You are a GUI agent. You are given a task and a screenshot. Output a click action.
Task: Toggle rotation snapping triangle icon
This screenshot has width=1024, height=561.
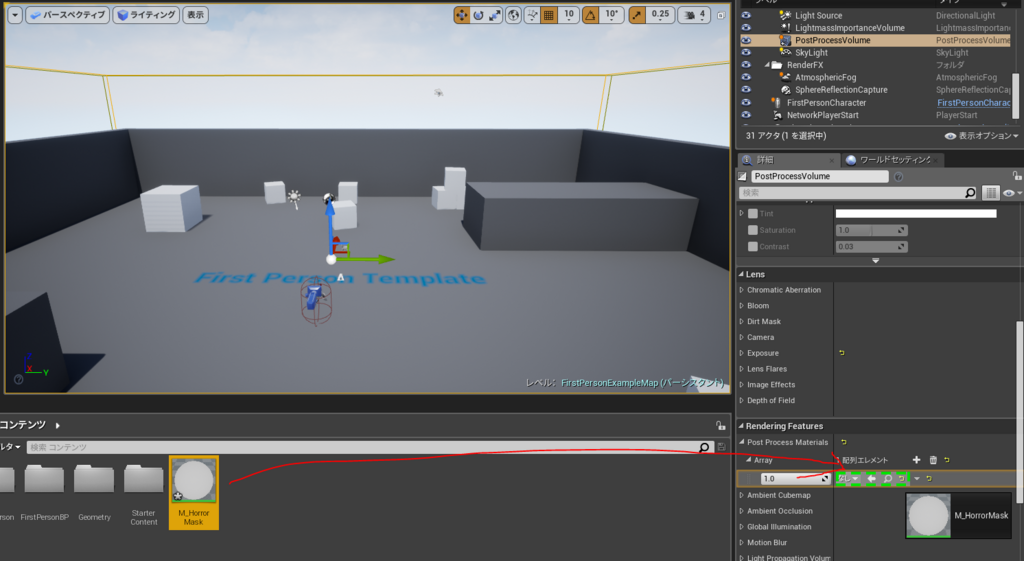point(590,15)
